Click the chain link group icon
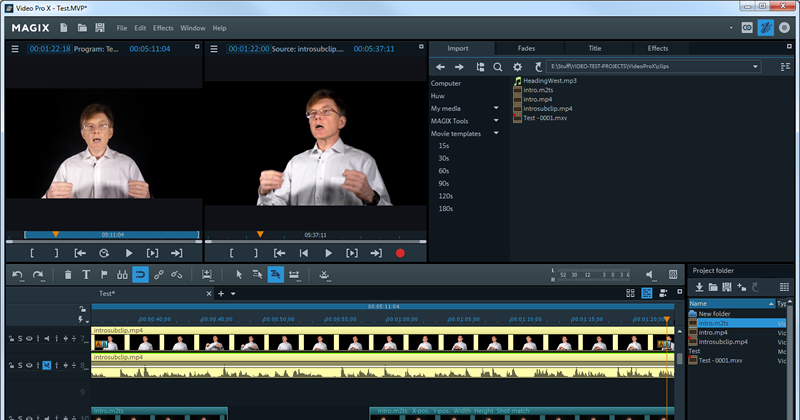The height and width of the screenshot is (420, 800). (x=158, y=274)
